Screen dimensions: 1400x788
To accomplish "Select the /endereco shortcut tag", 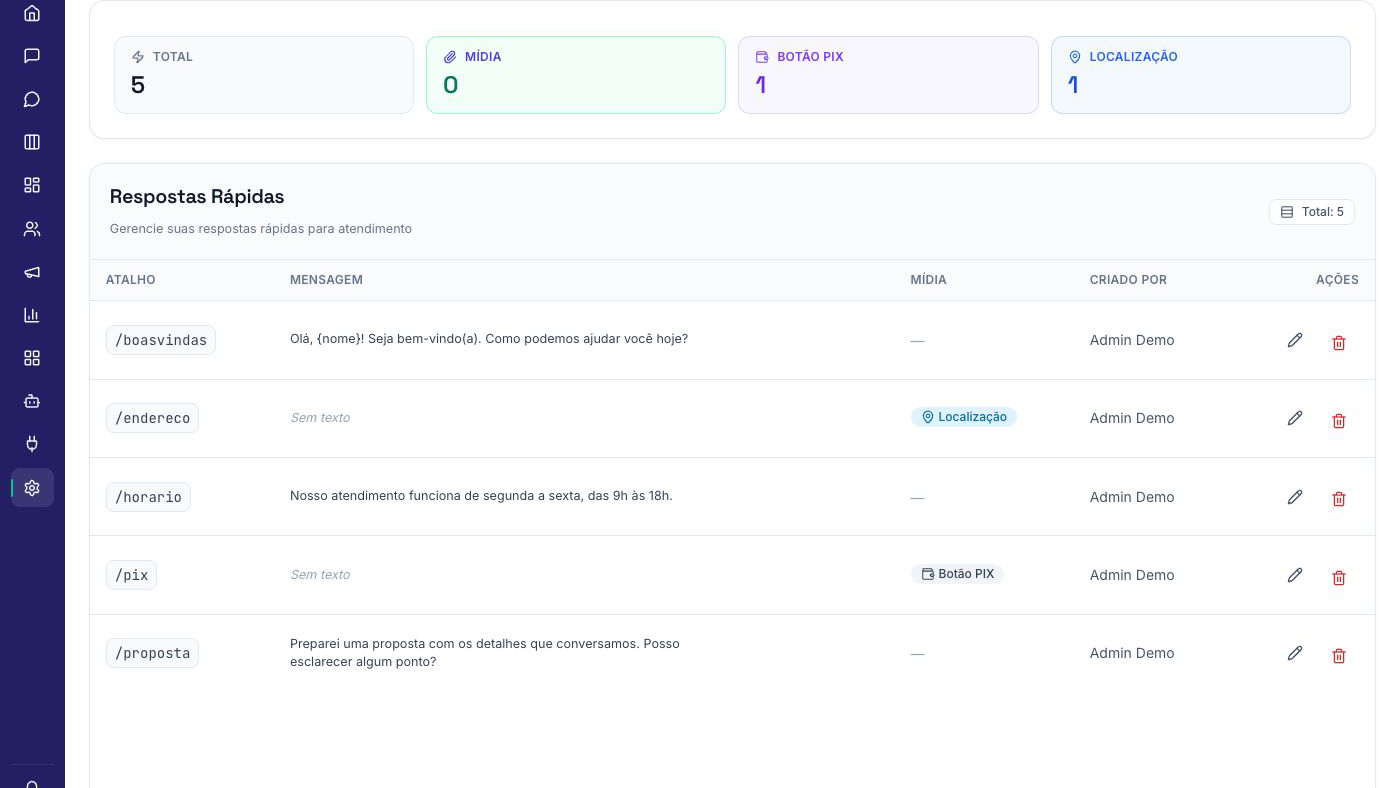I will click(x=152, y=418).
